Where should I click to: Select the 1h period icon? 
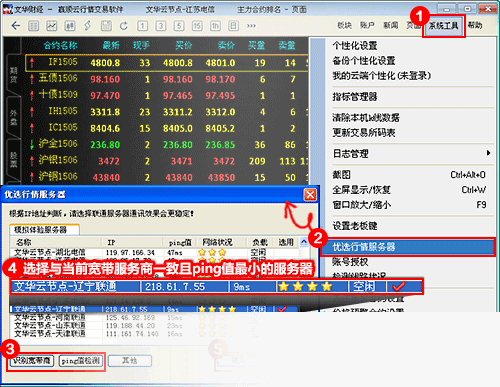(215, 26)
